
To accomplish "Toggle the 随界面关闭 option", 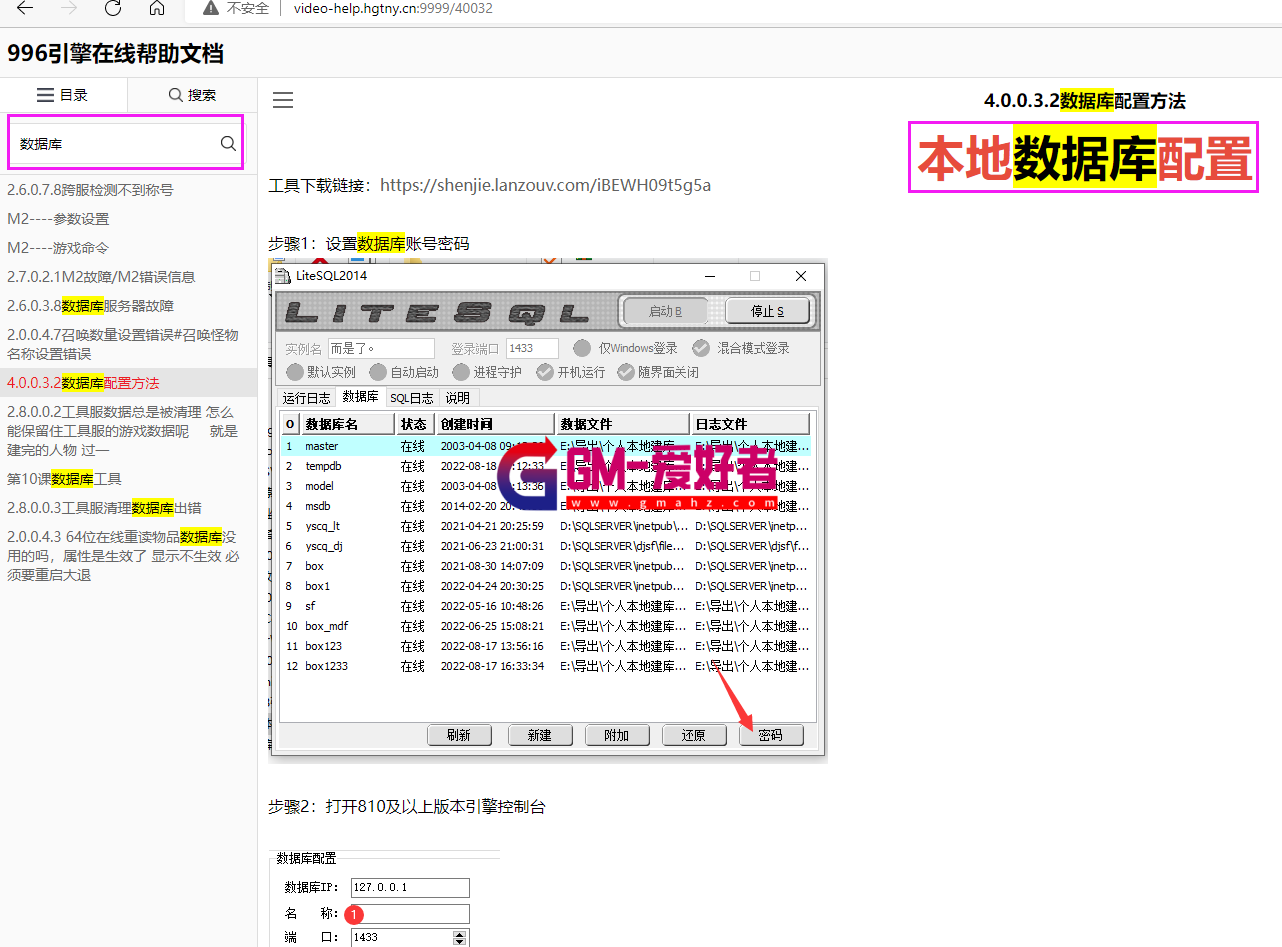I will tap(658, 372).
